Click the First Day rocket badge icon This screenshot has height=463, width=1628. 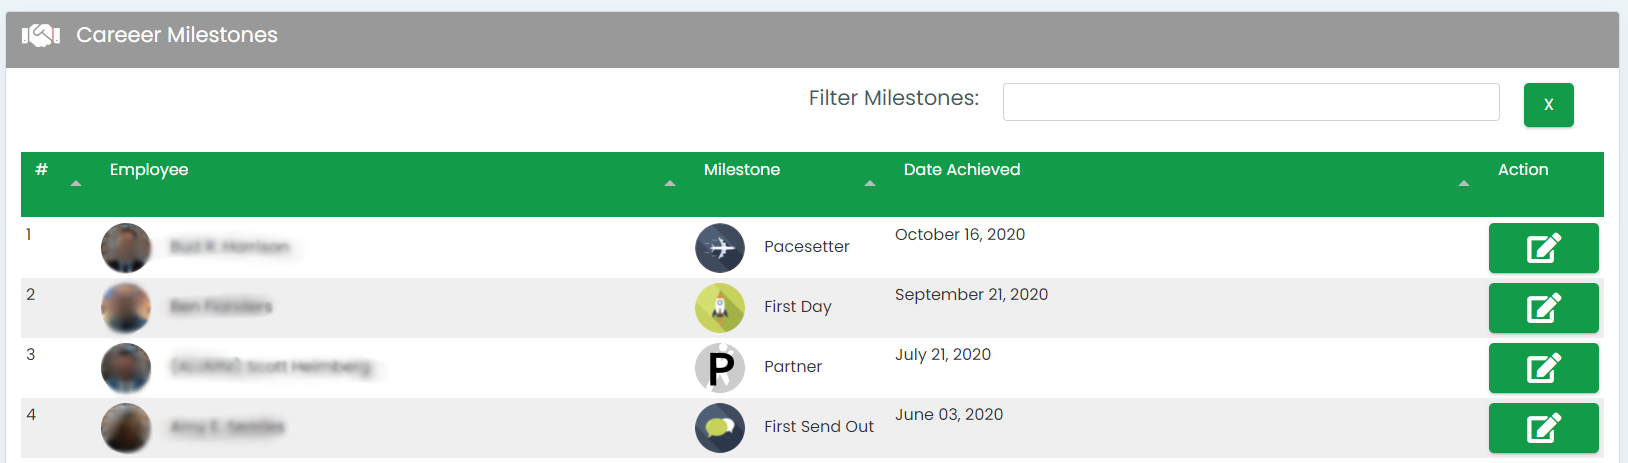pyautogui.click(x=720, y=308)
